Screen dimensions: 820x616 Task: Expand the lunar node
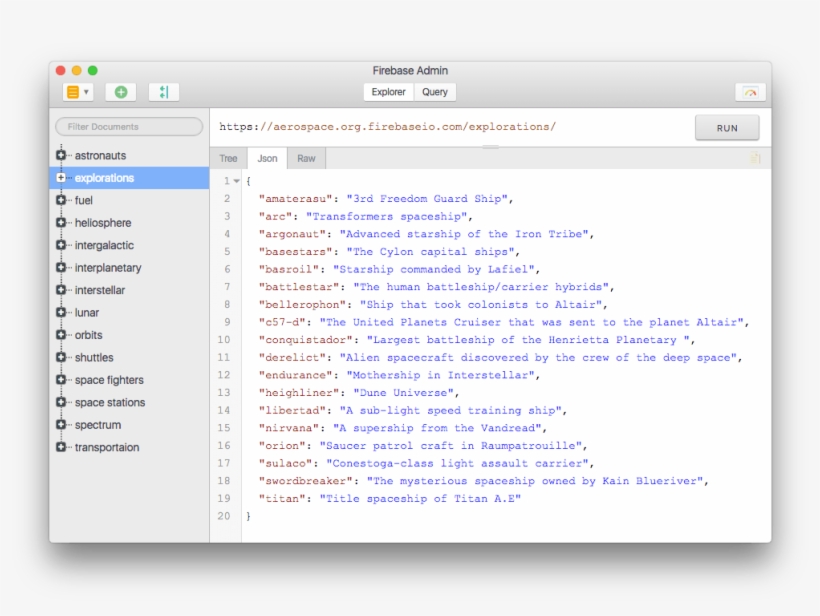pos(61,313)
